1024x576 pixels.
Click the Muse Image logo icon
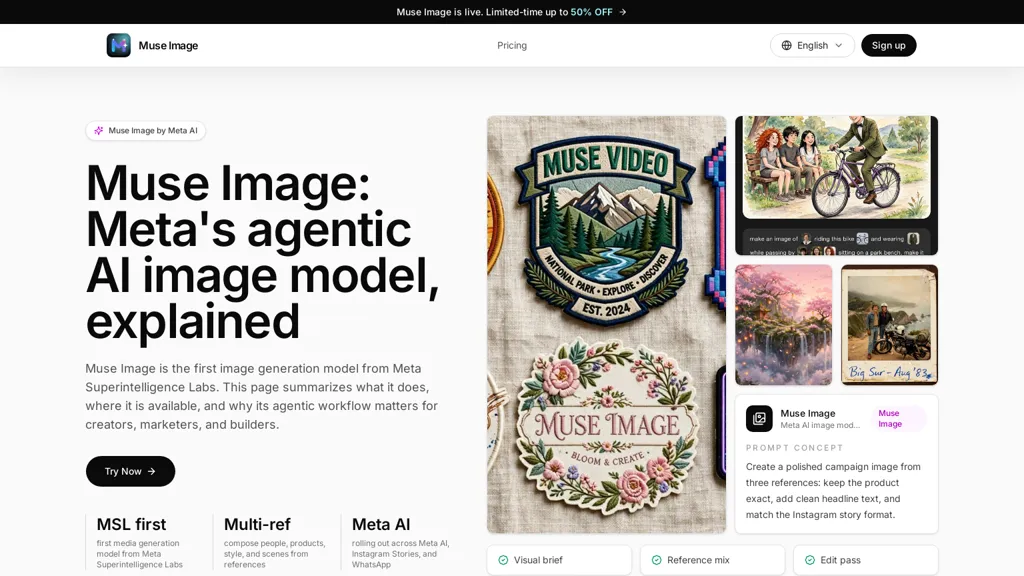pyautogui.click(x=118, y=45)
